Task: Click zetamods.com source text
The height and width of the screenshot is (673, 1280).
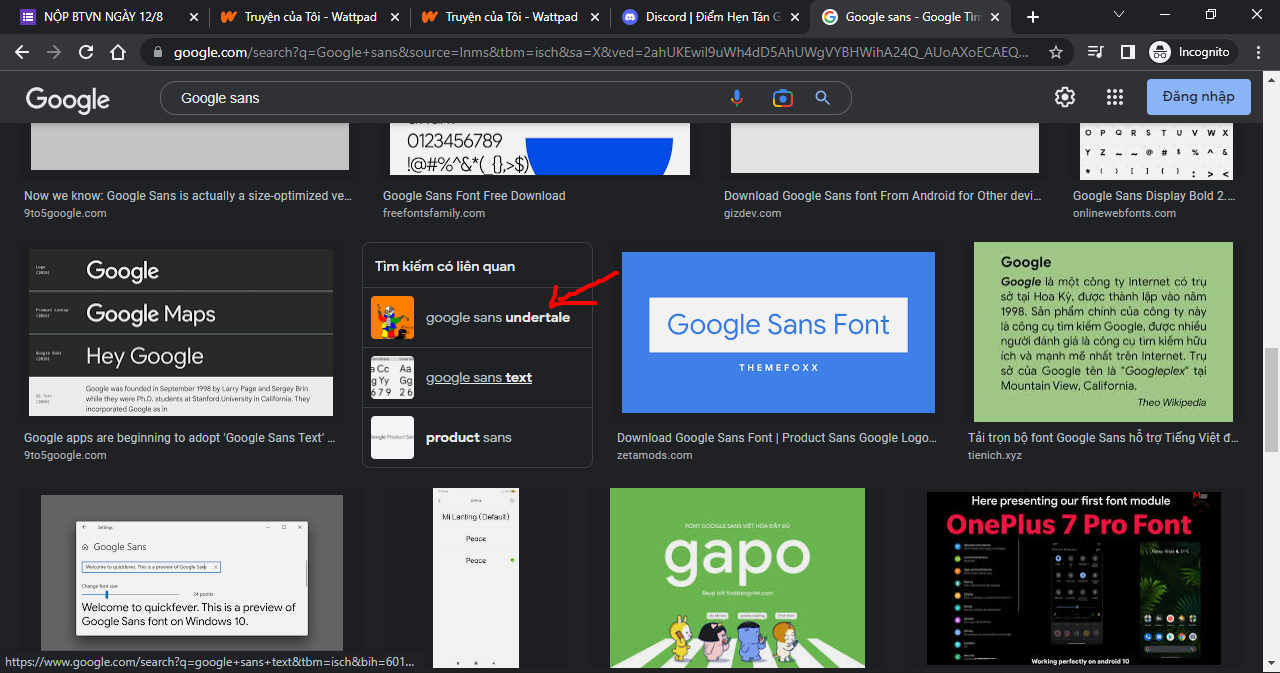Action: 654,455
